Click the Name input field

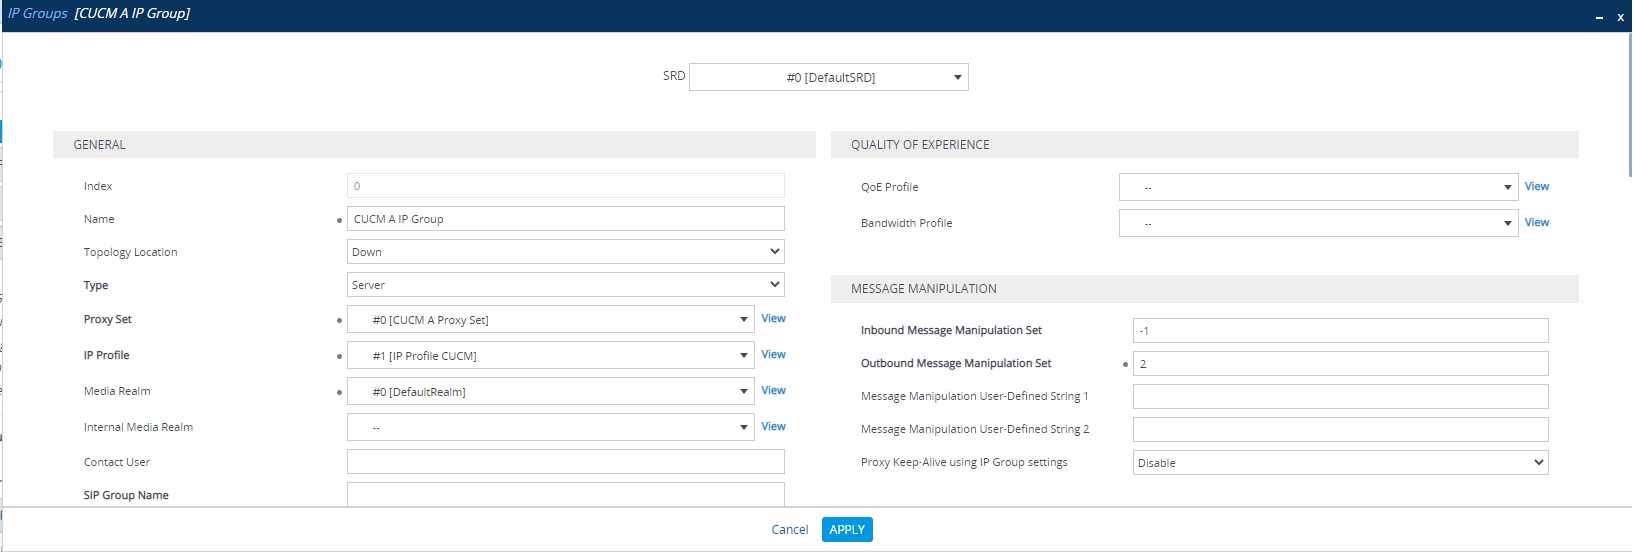coord(566,219)
